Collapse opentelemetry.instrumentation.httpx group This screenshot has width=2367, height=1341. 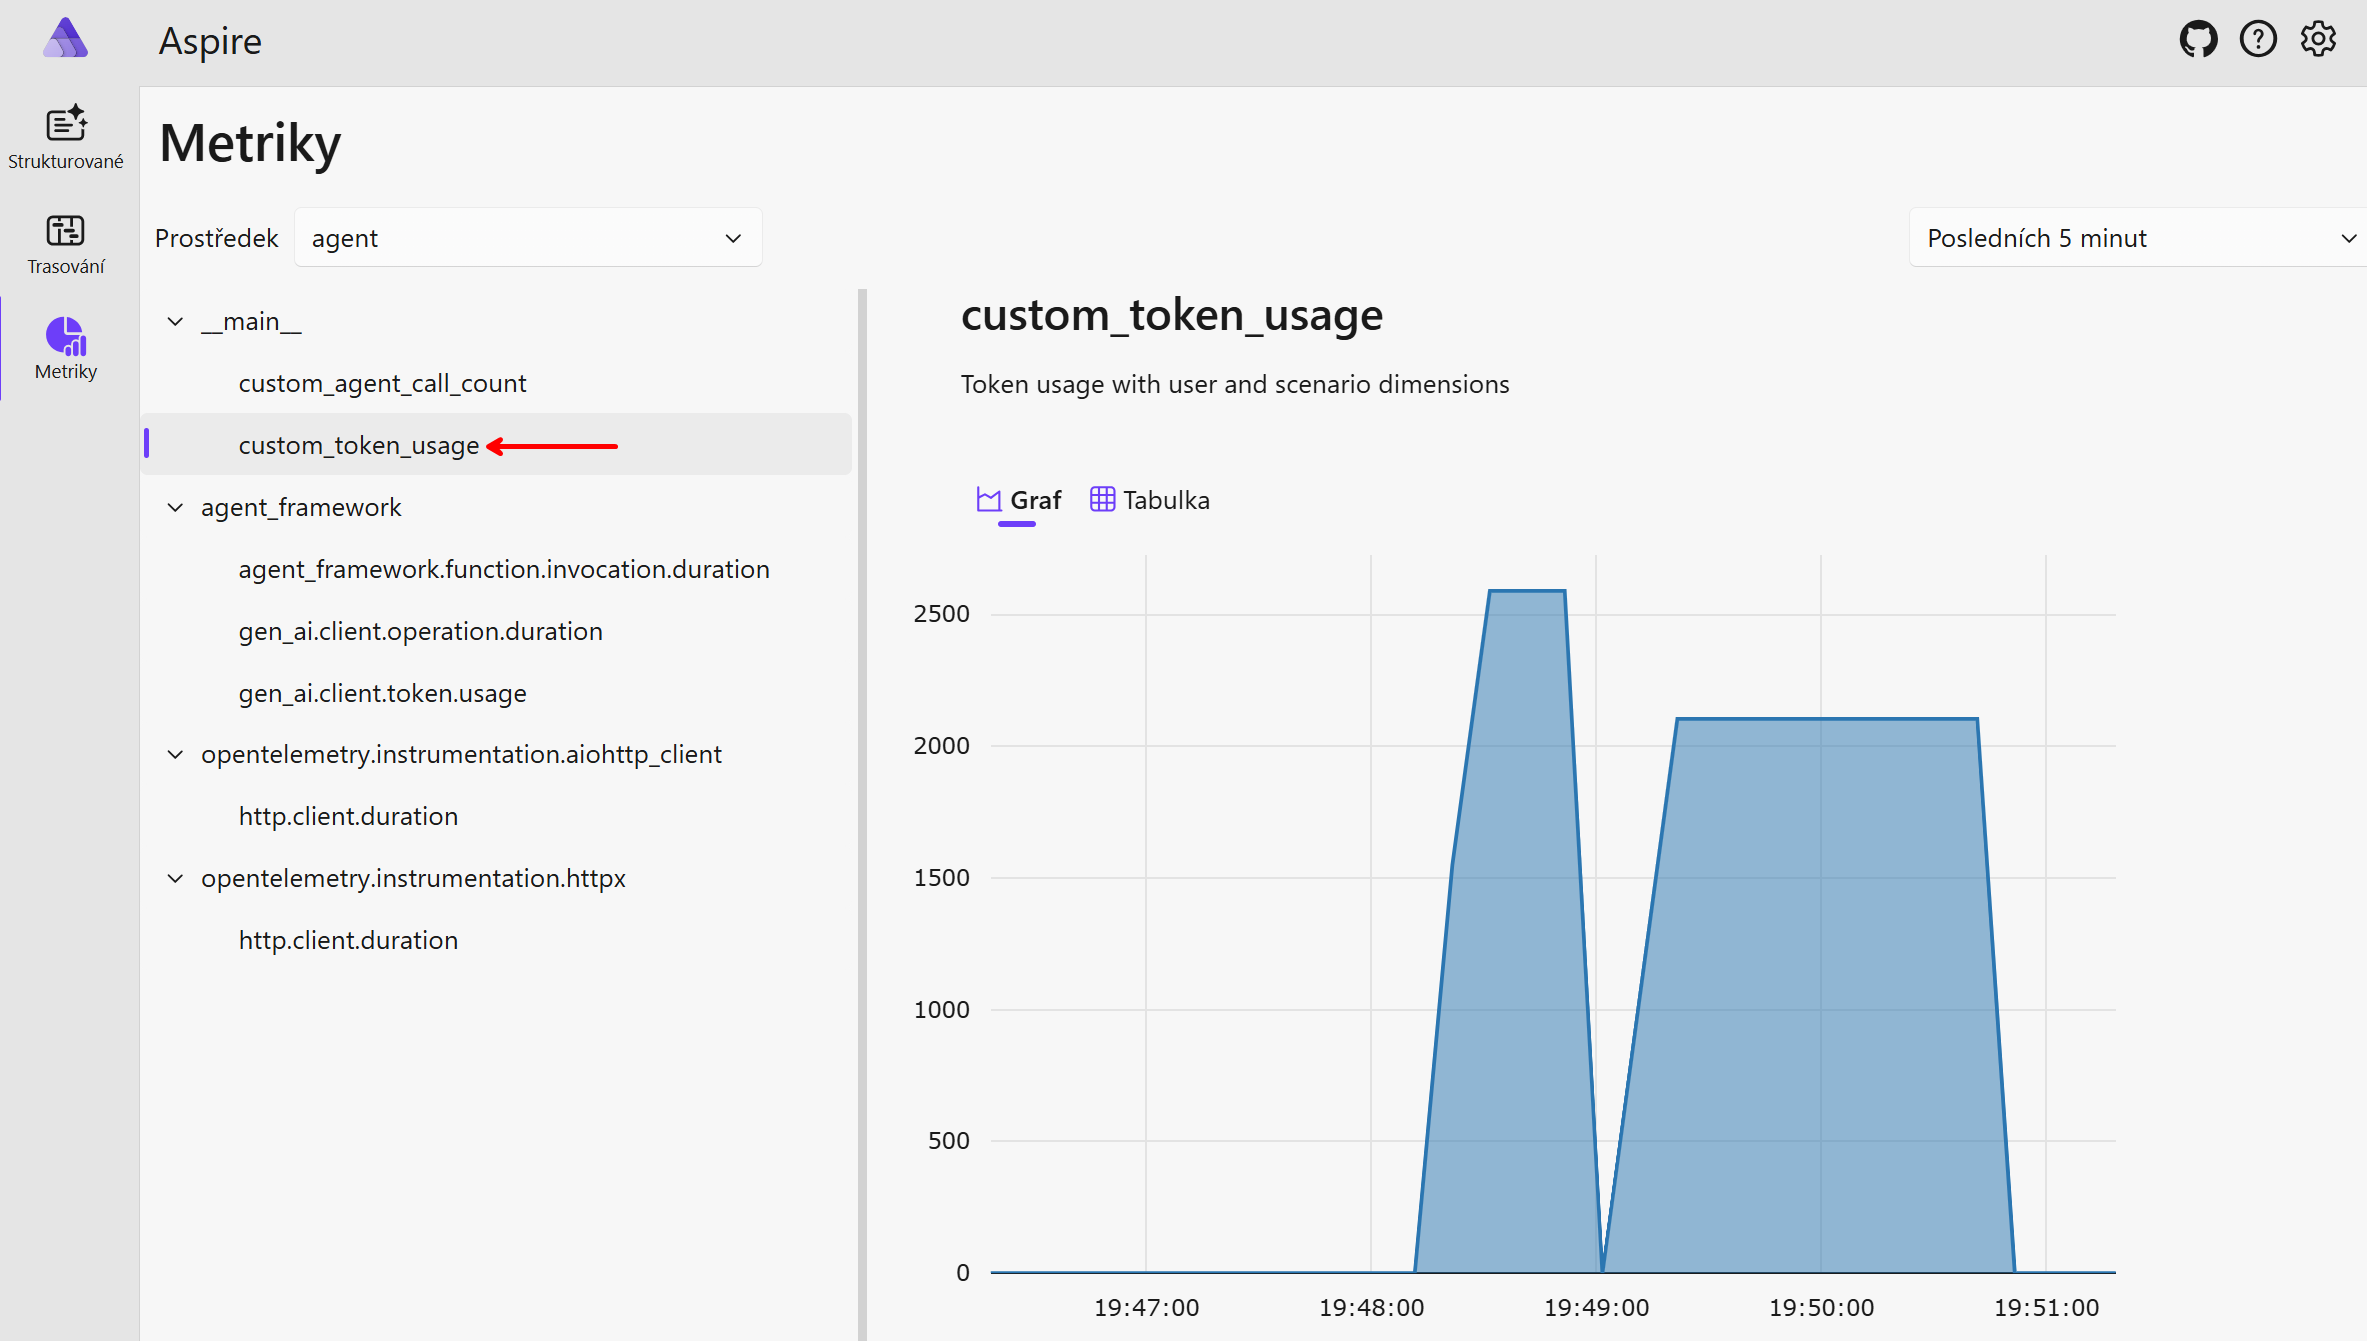[x=175, y=878]
